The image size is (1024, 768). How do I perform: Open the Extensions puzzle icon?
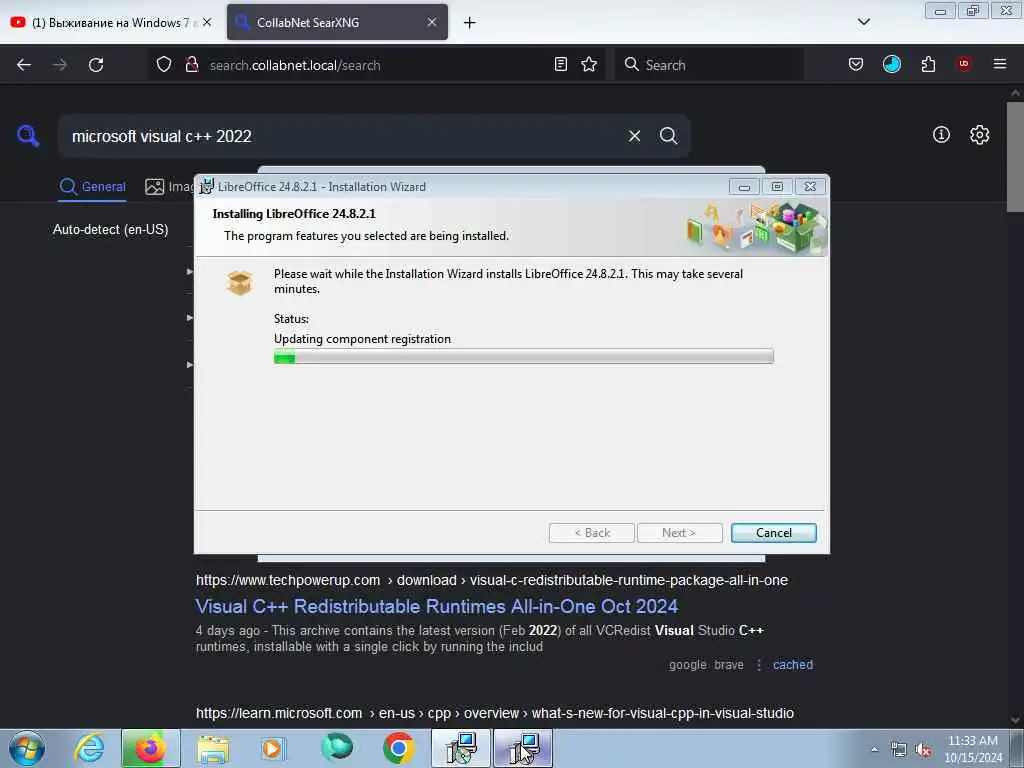pos(928,64)
